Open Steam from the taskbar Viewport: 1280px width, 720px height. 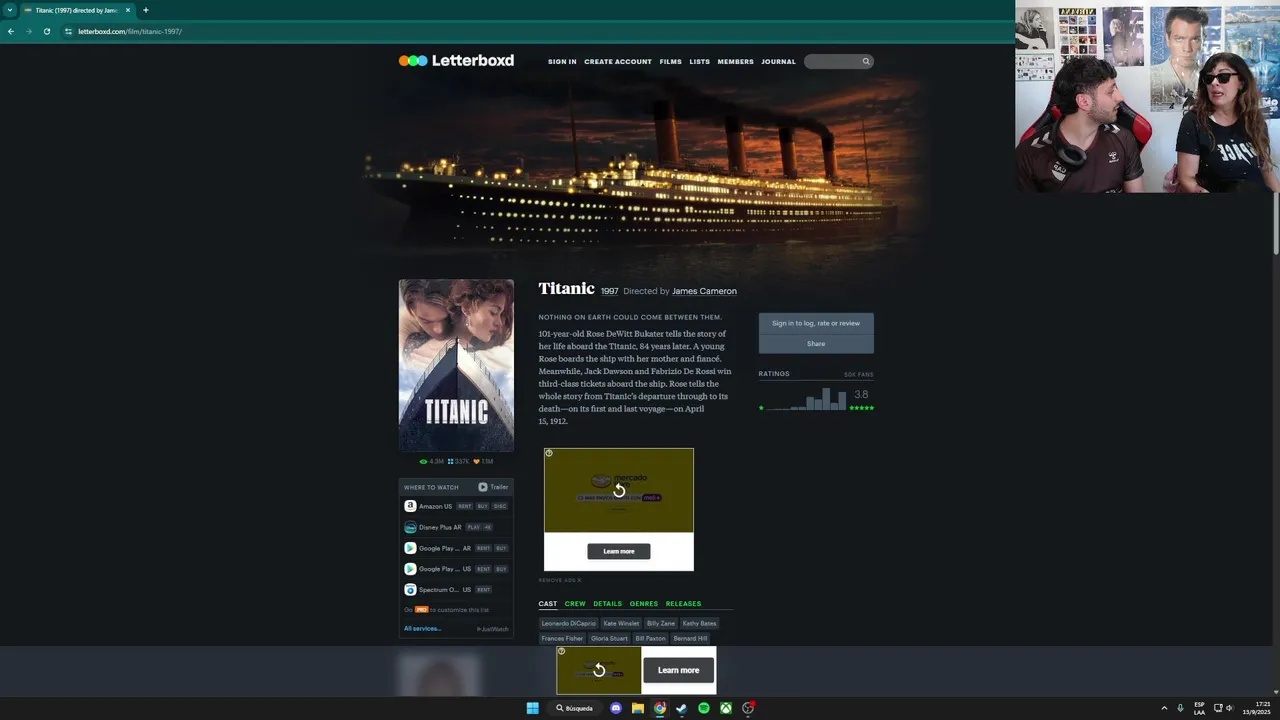(x=682, y=708)
